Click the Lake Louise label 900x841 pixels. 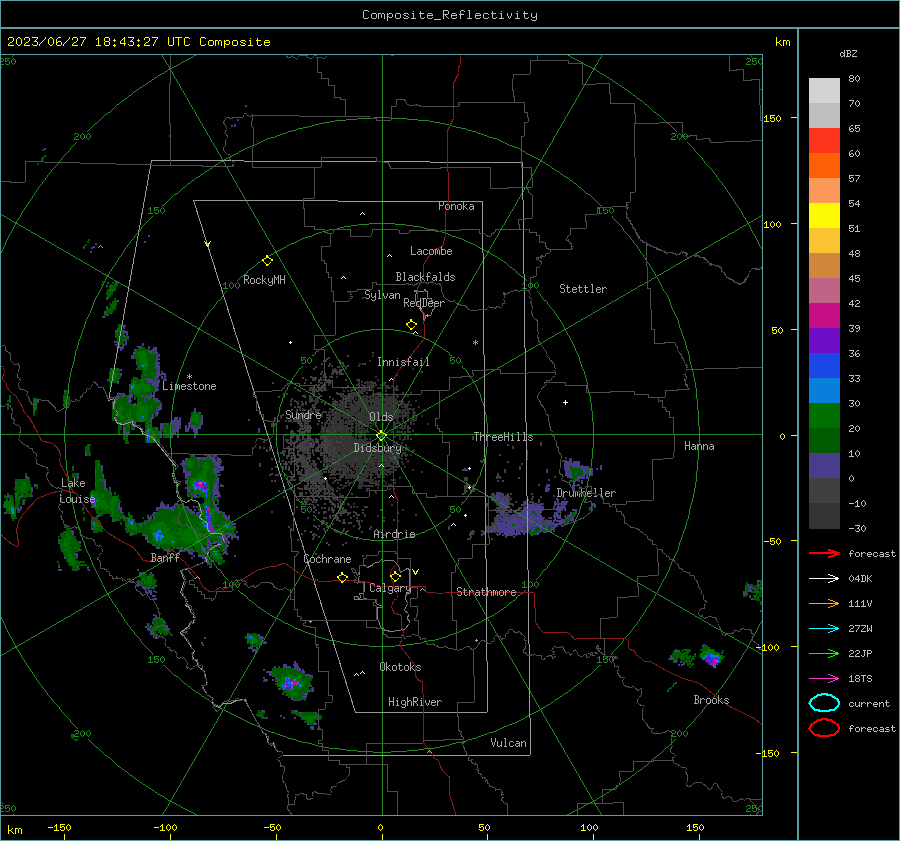pos(77,491)
